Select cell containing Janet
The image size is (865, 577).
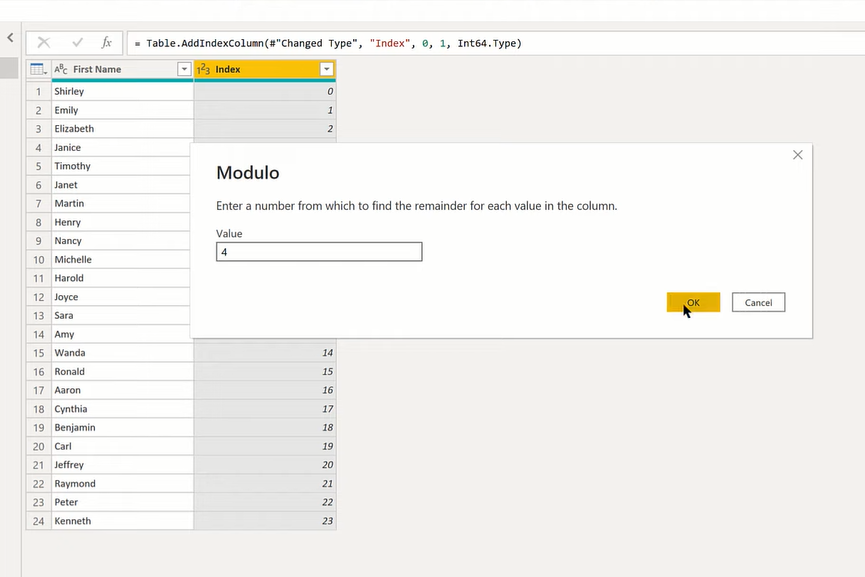tap(121, 185)
